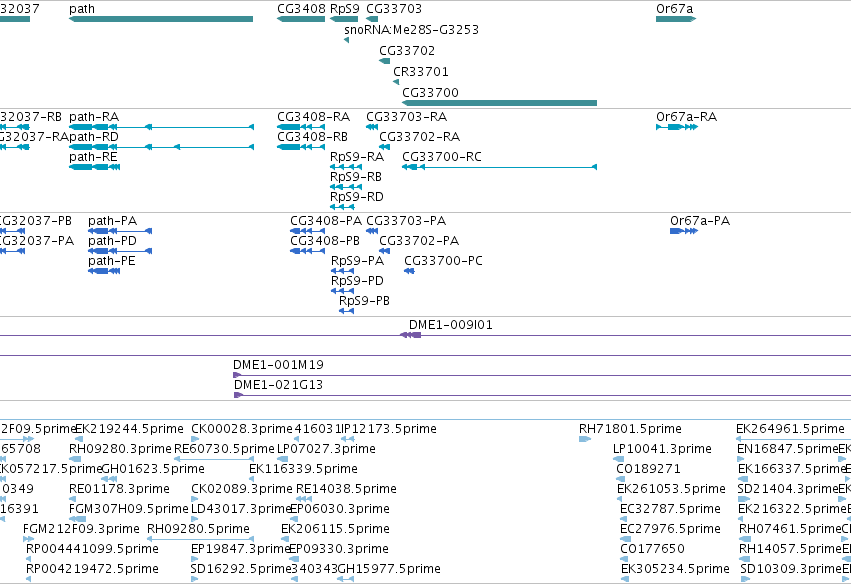Click the RpS9-PD protein feature
851x584 pixels.
[x=342, y=291]
